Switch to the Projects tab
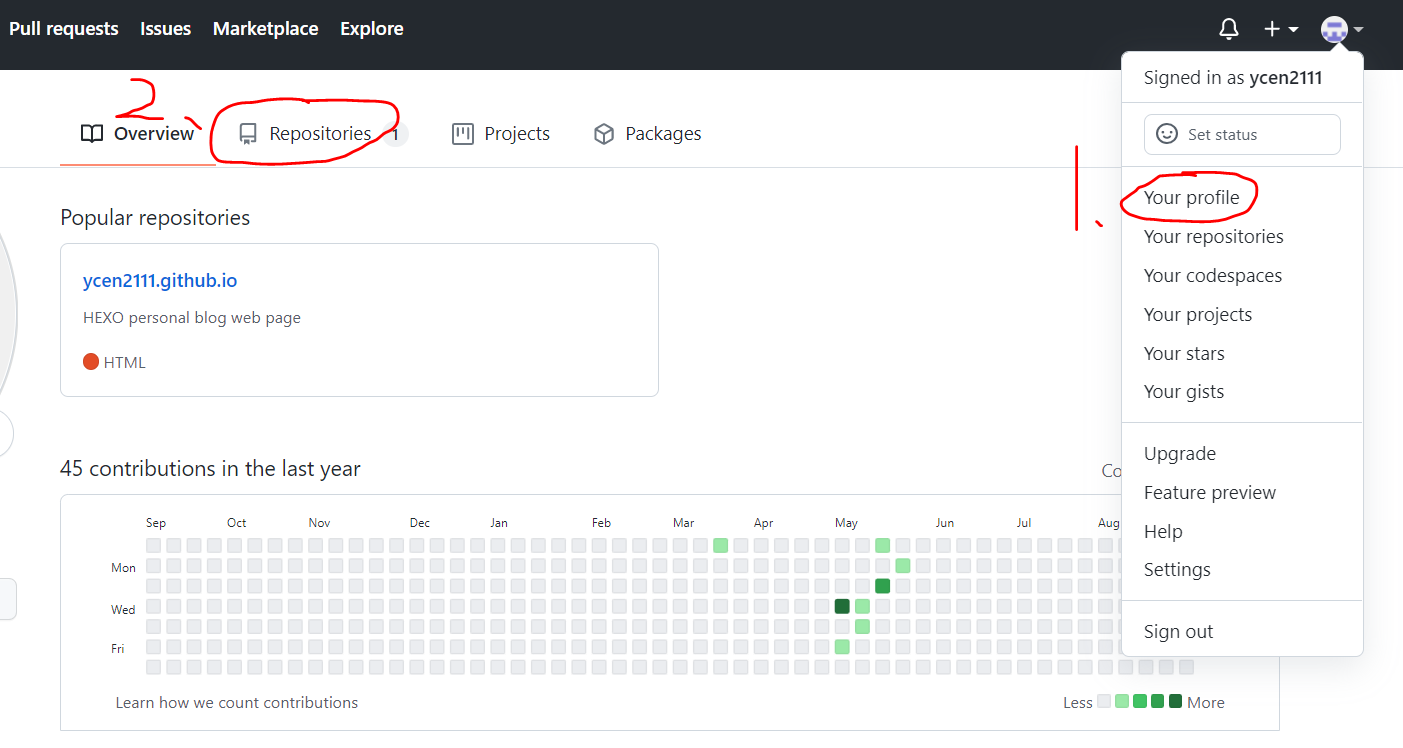This screenshot has height=748, width=1403. point(501,134)
